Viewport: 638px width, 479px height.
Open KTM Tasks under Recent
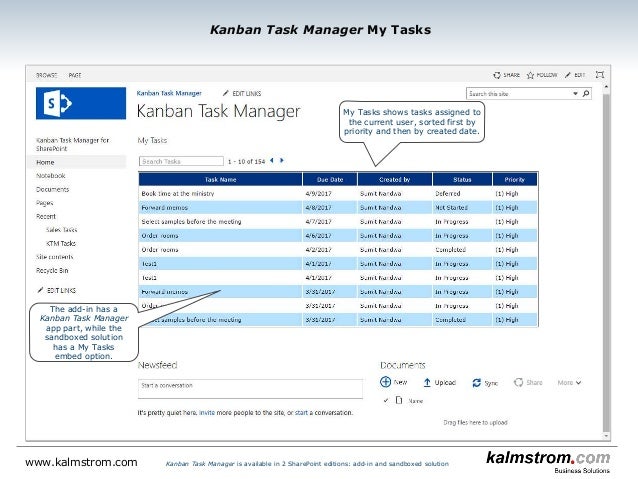(61, 243)
